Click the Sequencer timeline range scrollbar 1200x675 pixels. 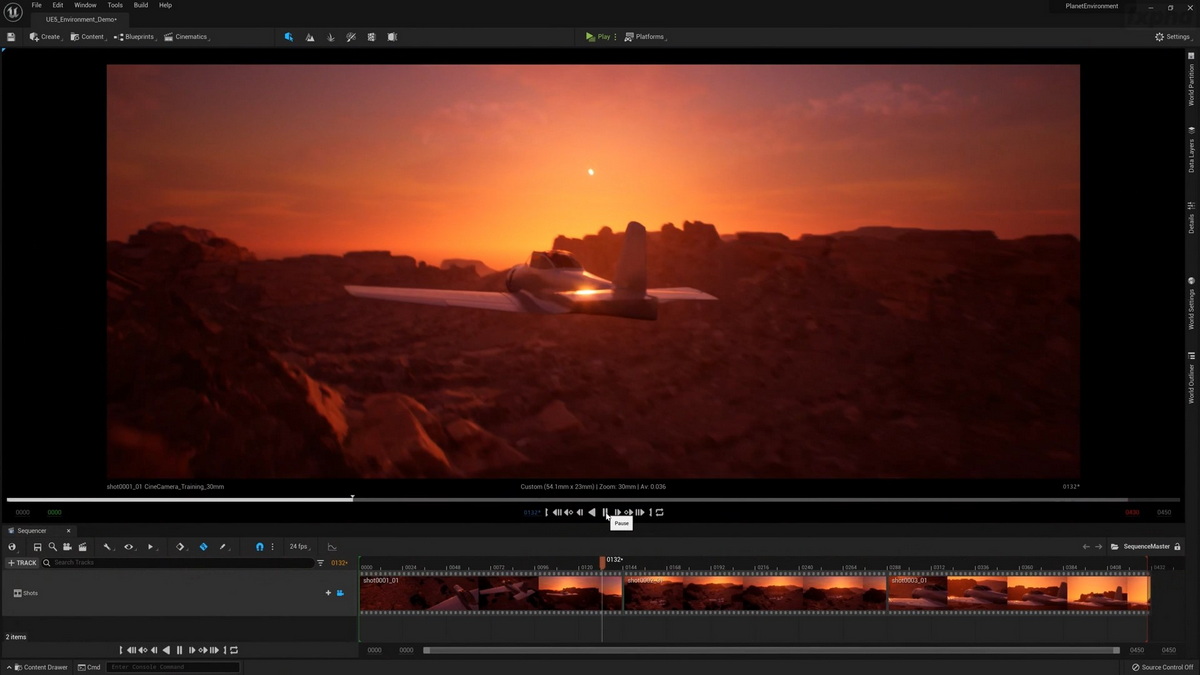[771, 650]
